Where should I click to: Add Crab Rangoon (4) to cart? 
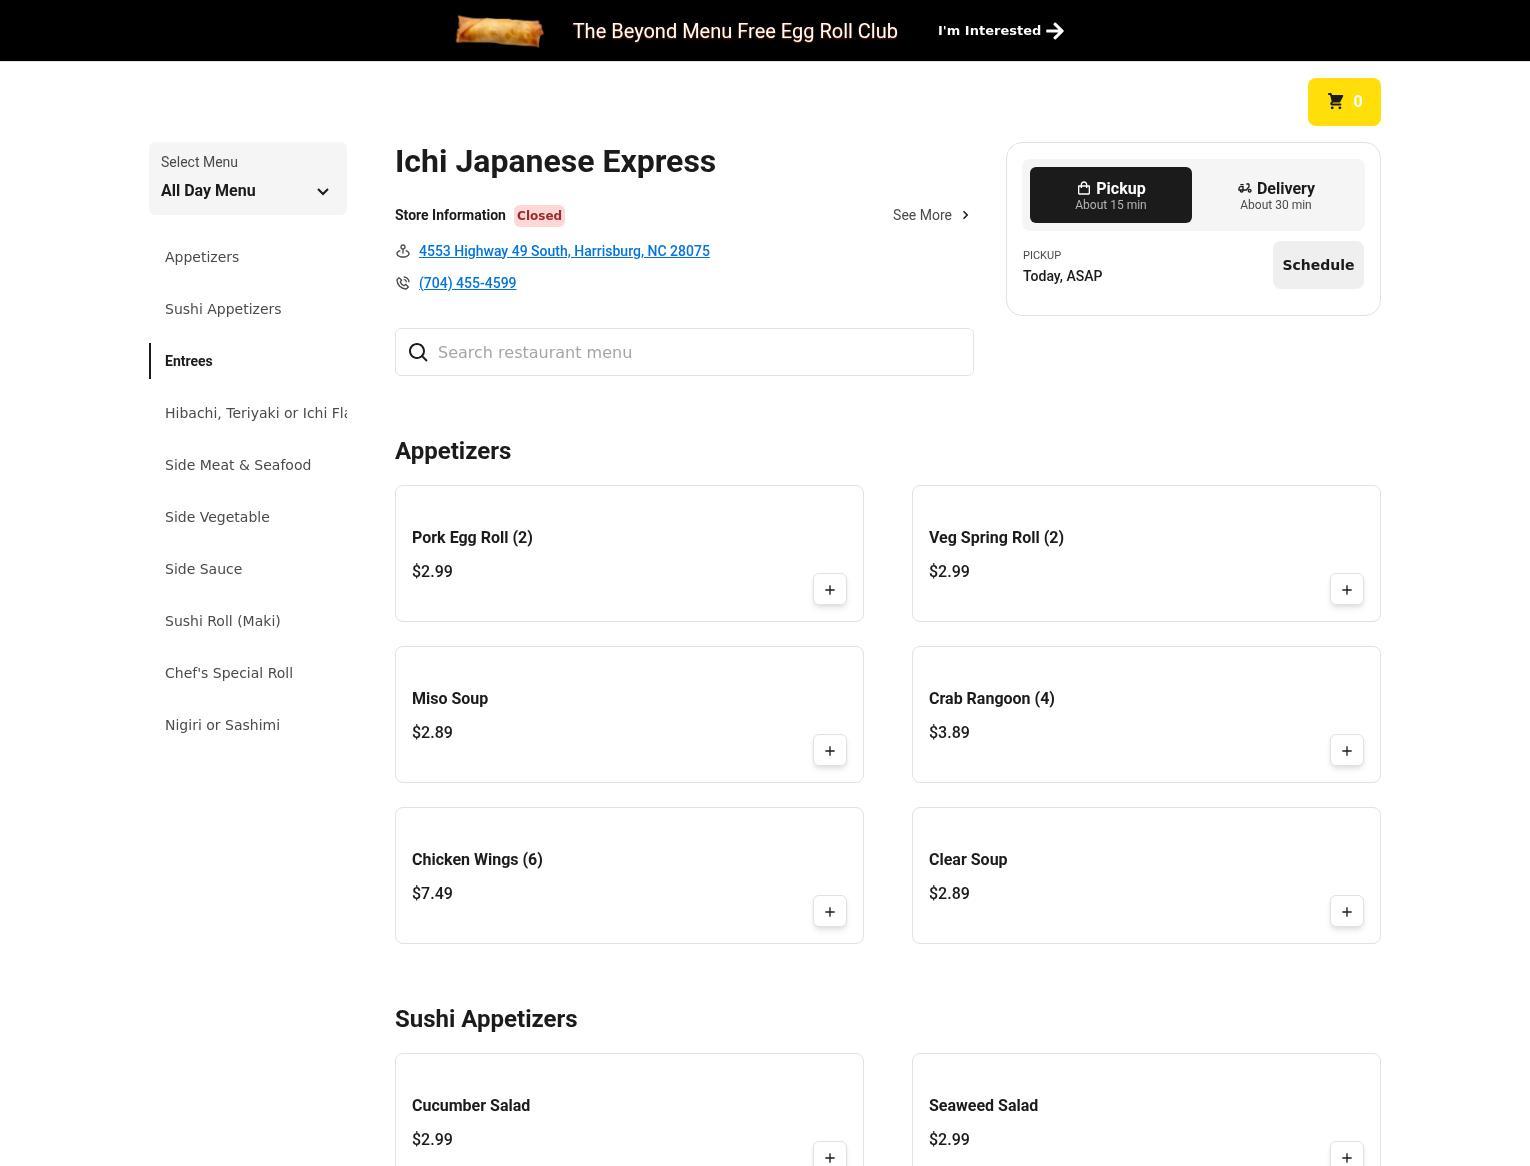tap(1346, 751)
